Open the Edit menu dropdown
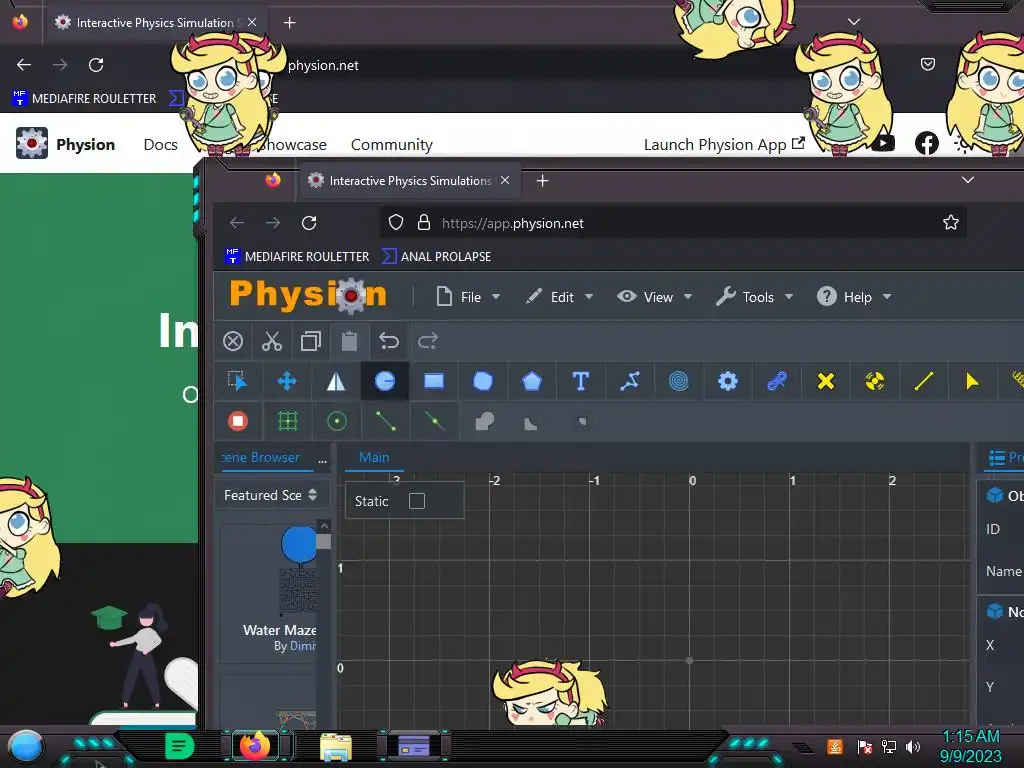 [x=560, y=297]
